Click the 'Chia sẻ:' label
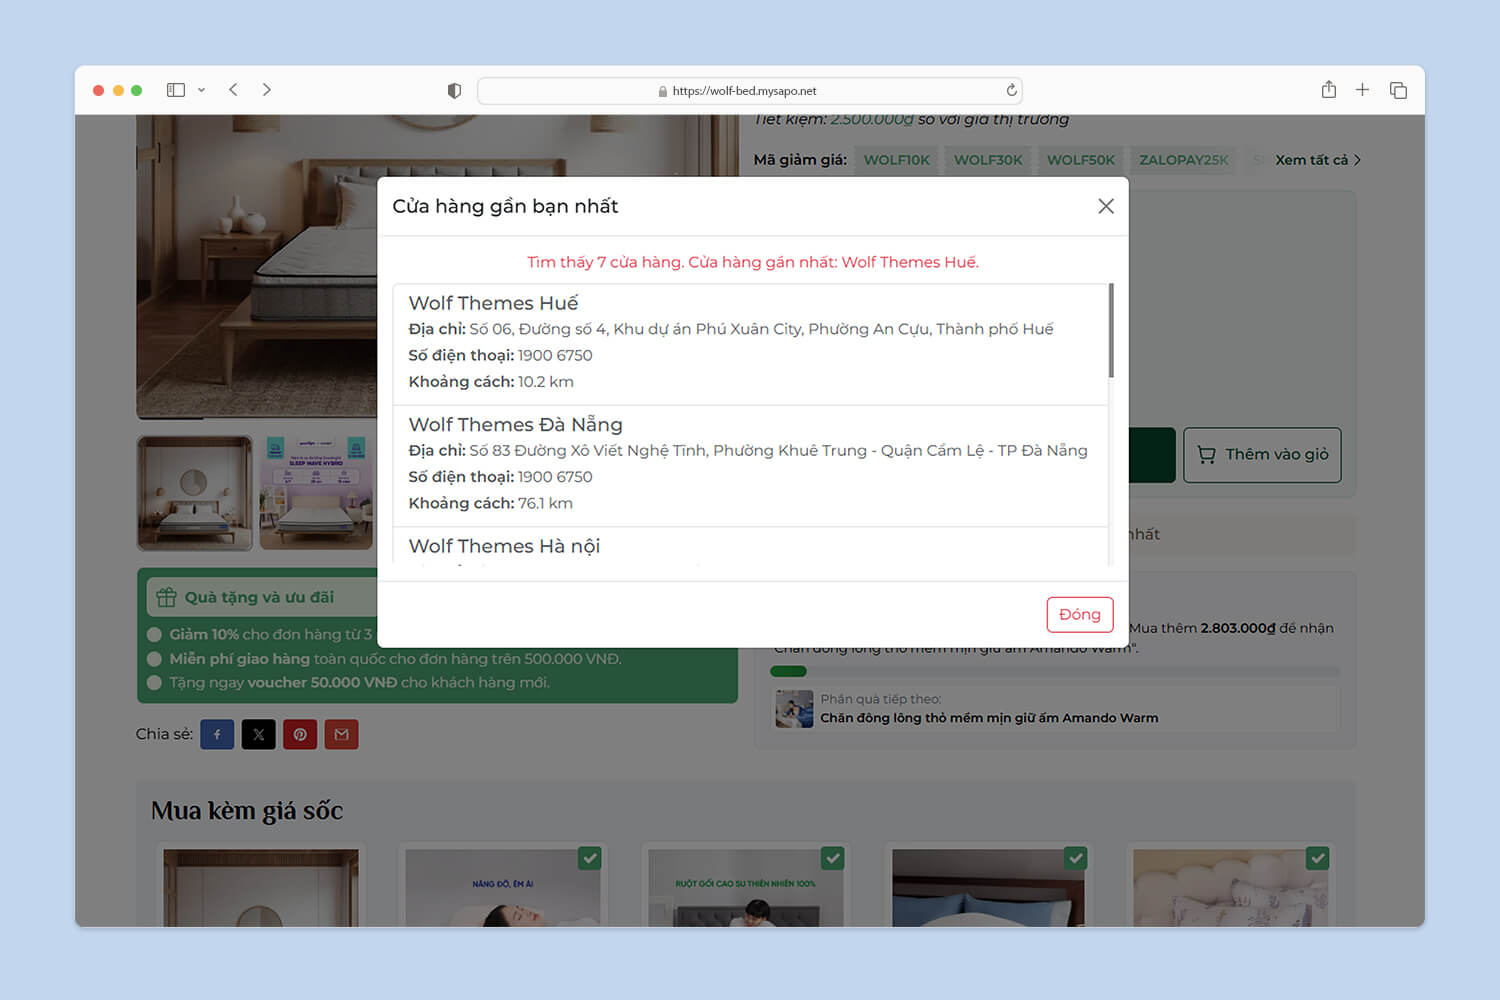Image resolution: width=1500 pixels, height=1000 pixels. coord(164,734)
